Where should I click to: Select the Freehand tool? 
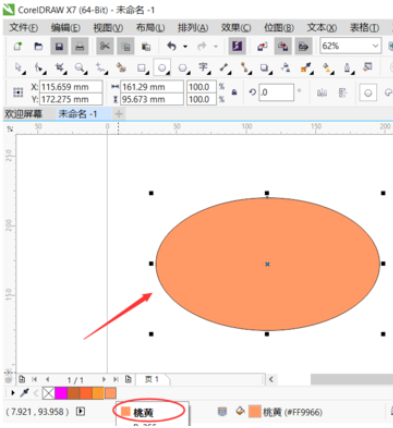[100, 68]
